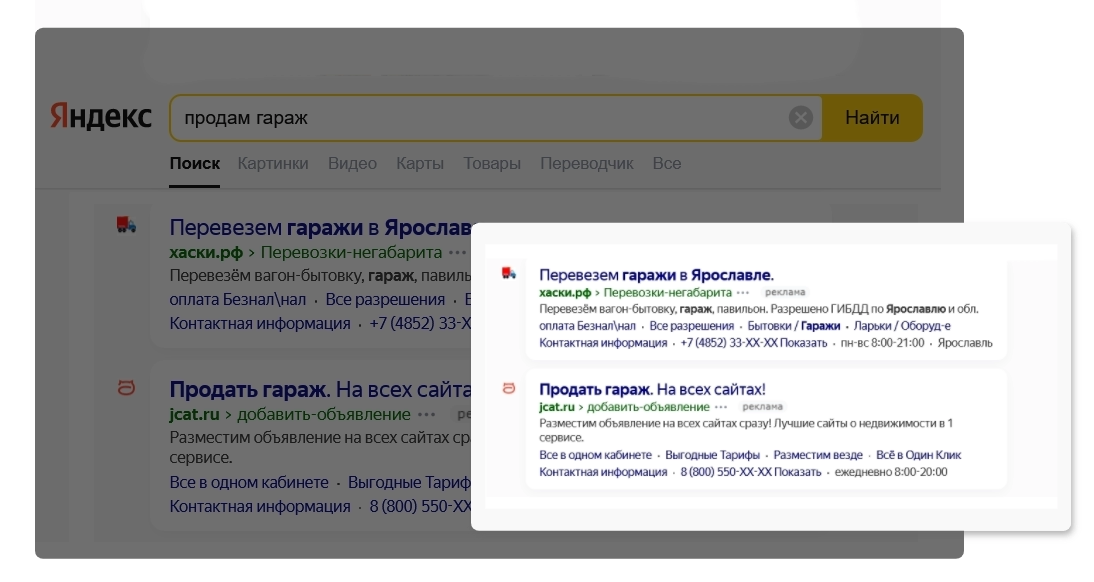Image resolution: width=1094 pixels, height=582 pixels.
Task: Click the jcat favicon in the dimmed background result
Action: pos(126,388)
